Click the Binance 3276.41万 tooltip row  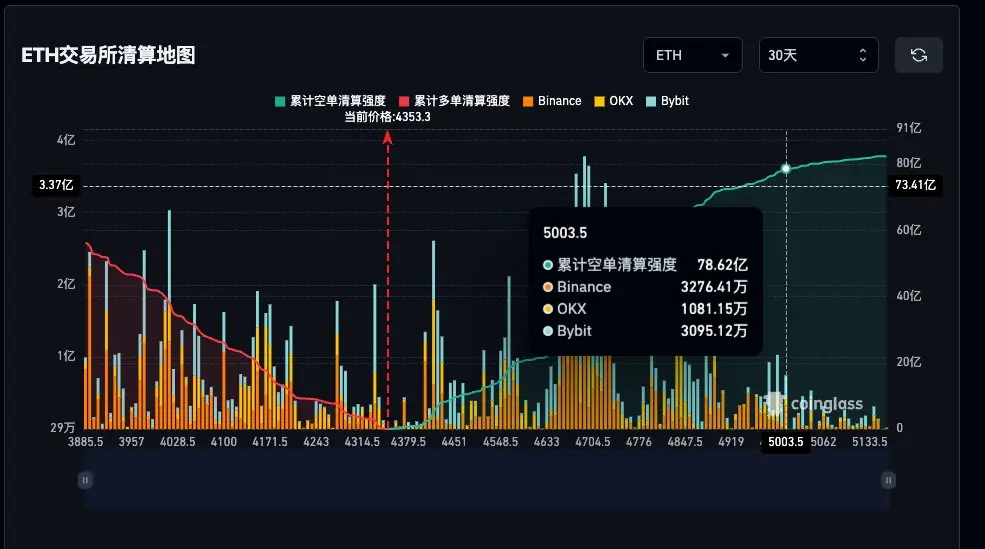pos(645,286)
